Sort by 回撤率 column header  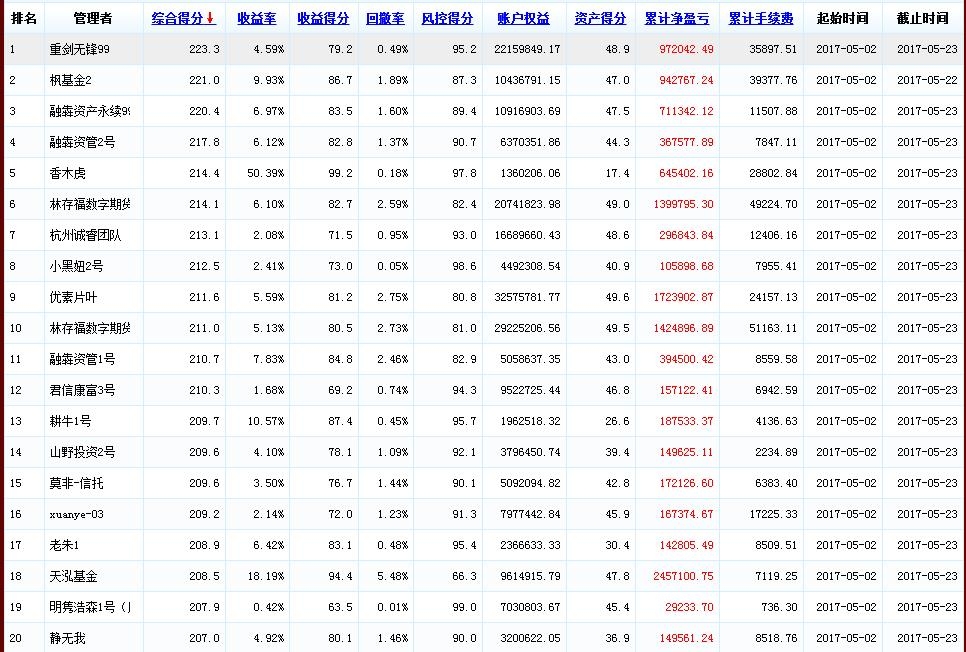point(385,19)
